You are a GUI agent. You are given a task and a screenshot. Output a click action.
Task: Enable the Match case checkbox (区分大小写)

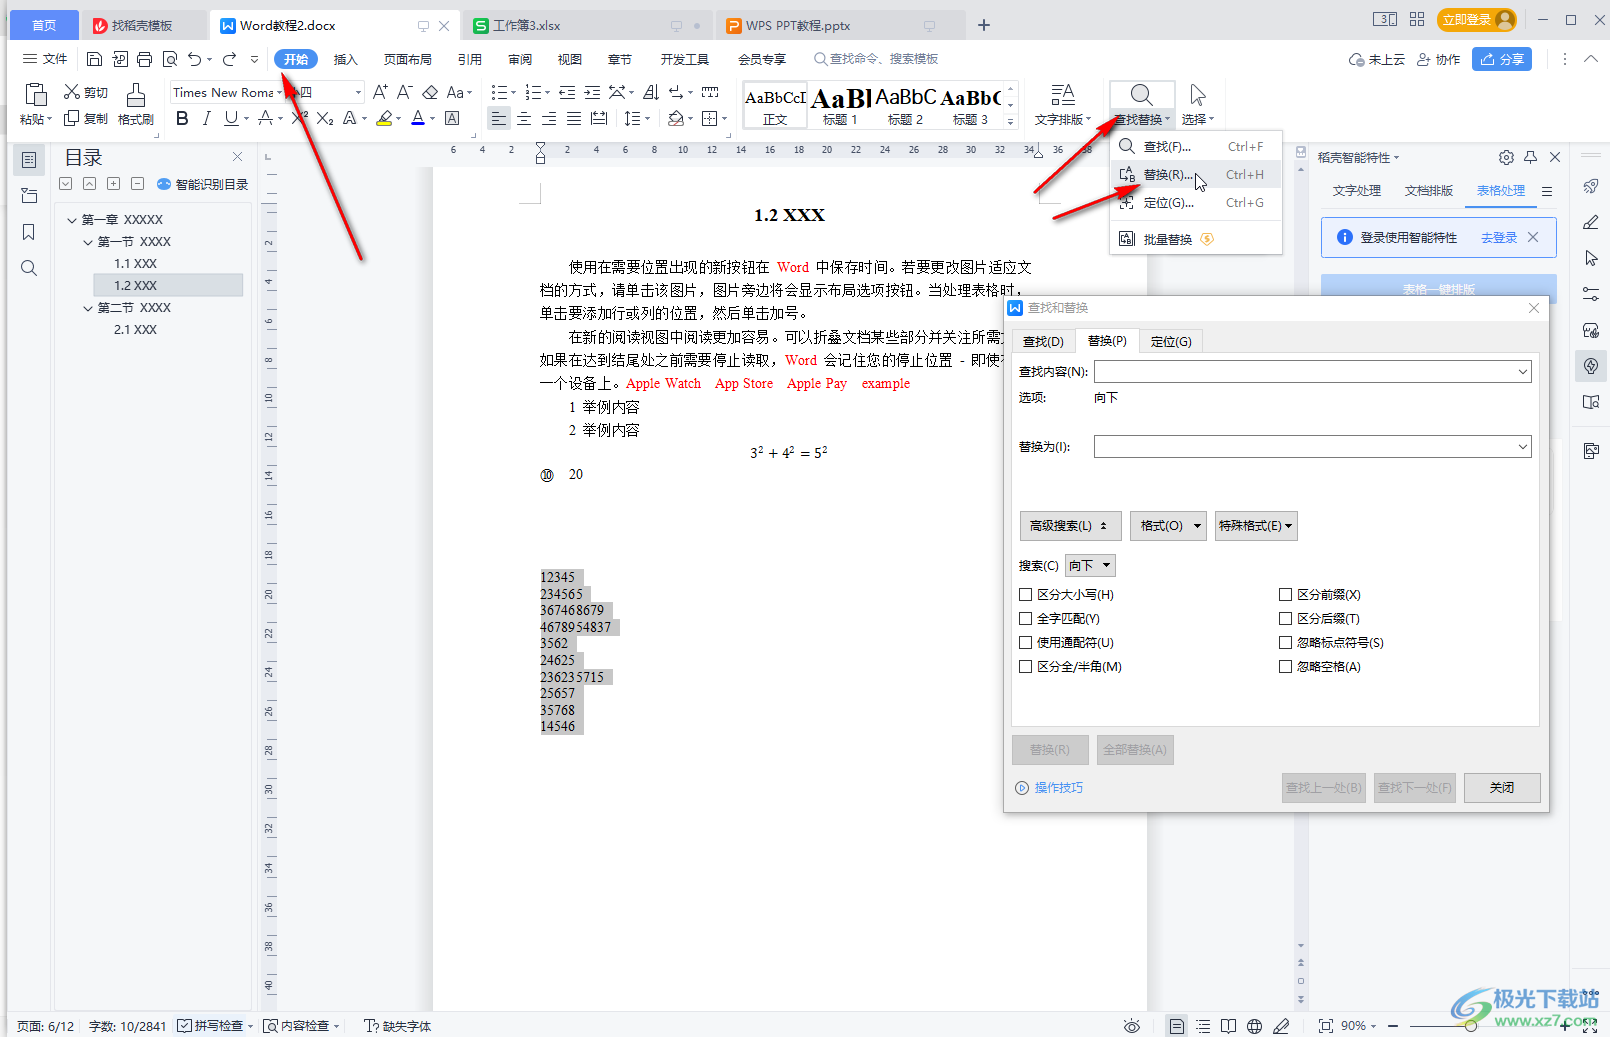(1025, 594)
